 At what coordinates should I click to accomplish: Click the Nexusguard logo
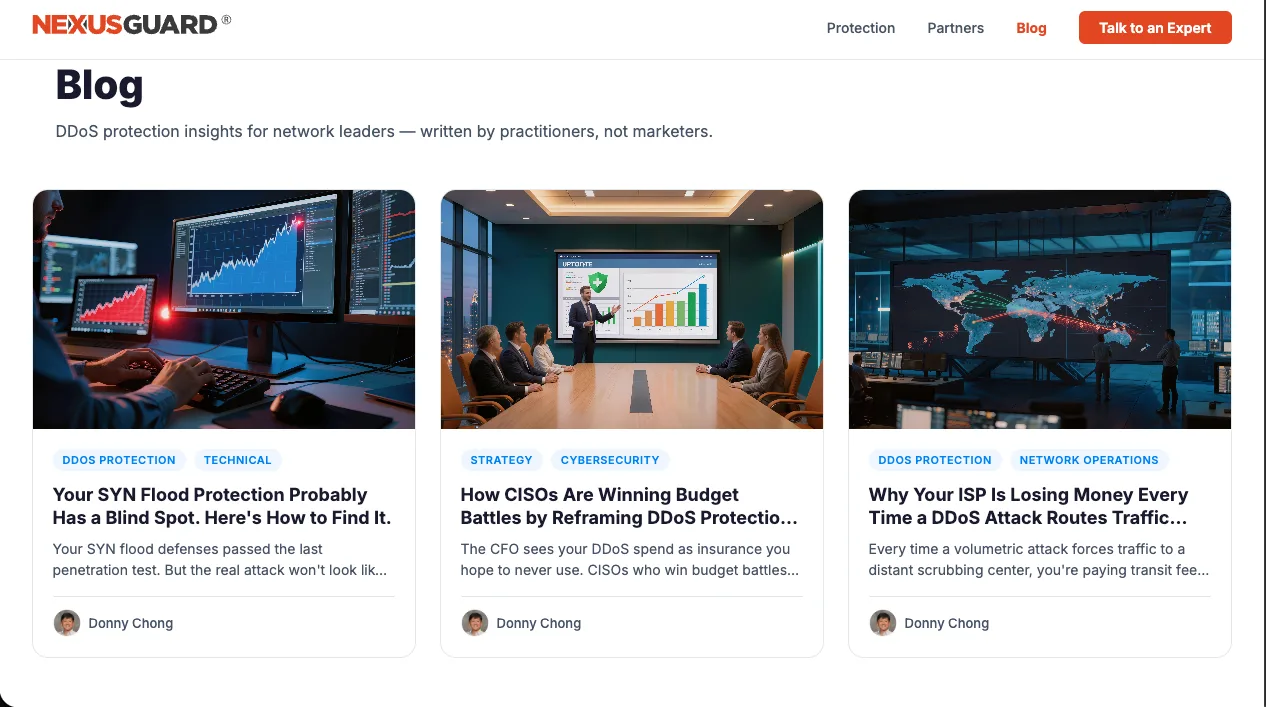tap(131, 24)
